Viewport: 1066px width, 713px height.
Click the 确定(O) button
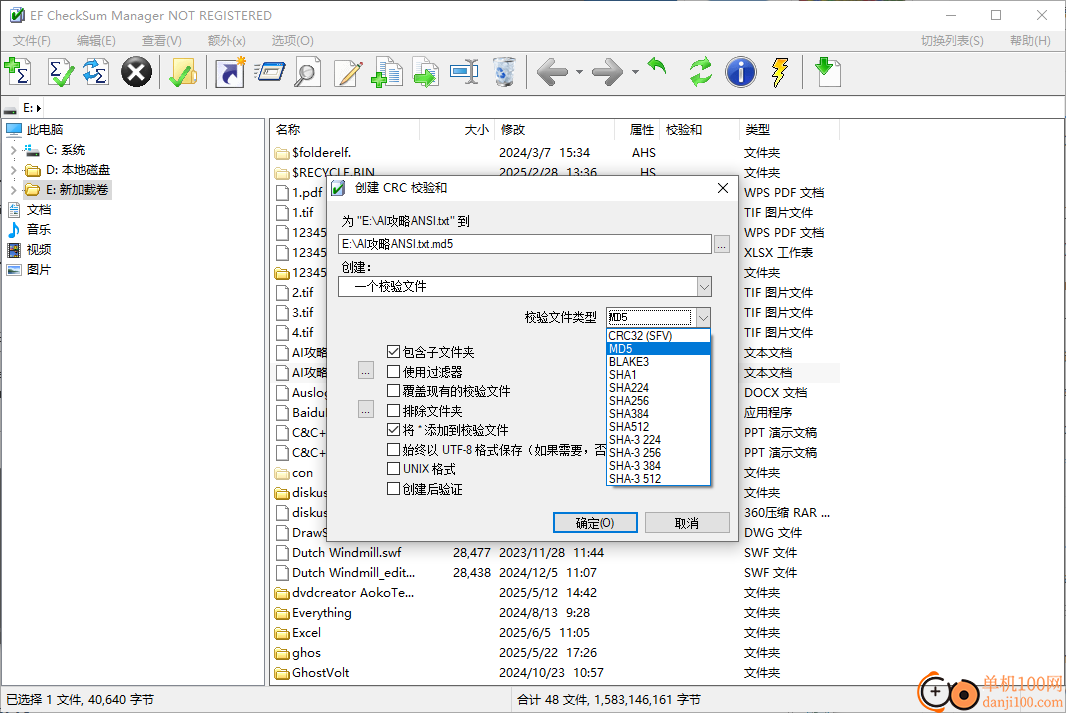(595, 523)
